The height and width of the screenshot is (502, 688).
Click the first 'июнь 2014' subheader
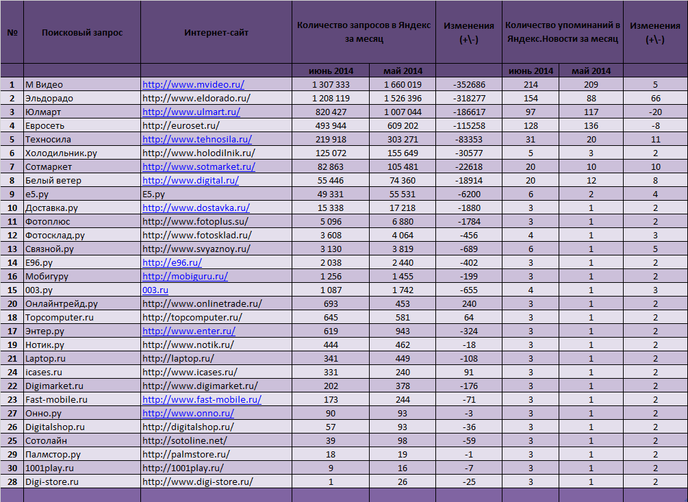pos(331,71)
